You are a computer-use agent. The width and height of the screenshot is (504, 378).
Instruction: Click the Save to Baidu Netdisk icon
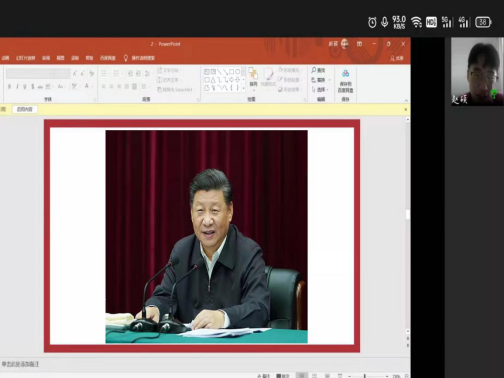(x=345, y=81)
